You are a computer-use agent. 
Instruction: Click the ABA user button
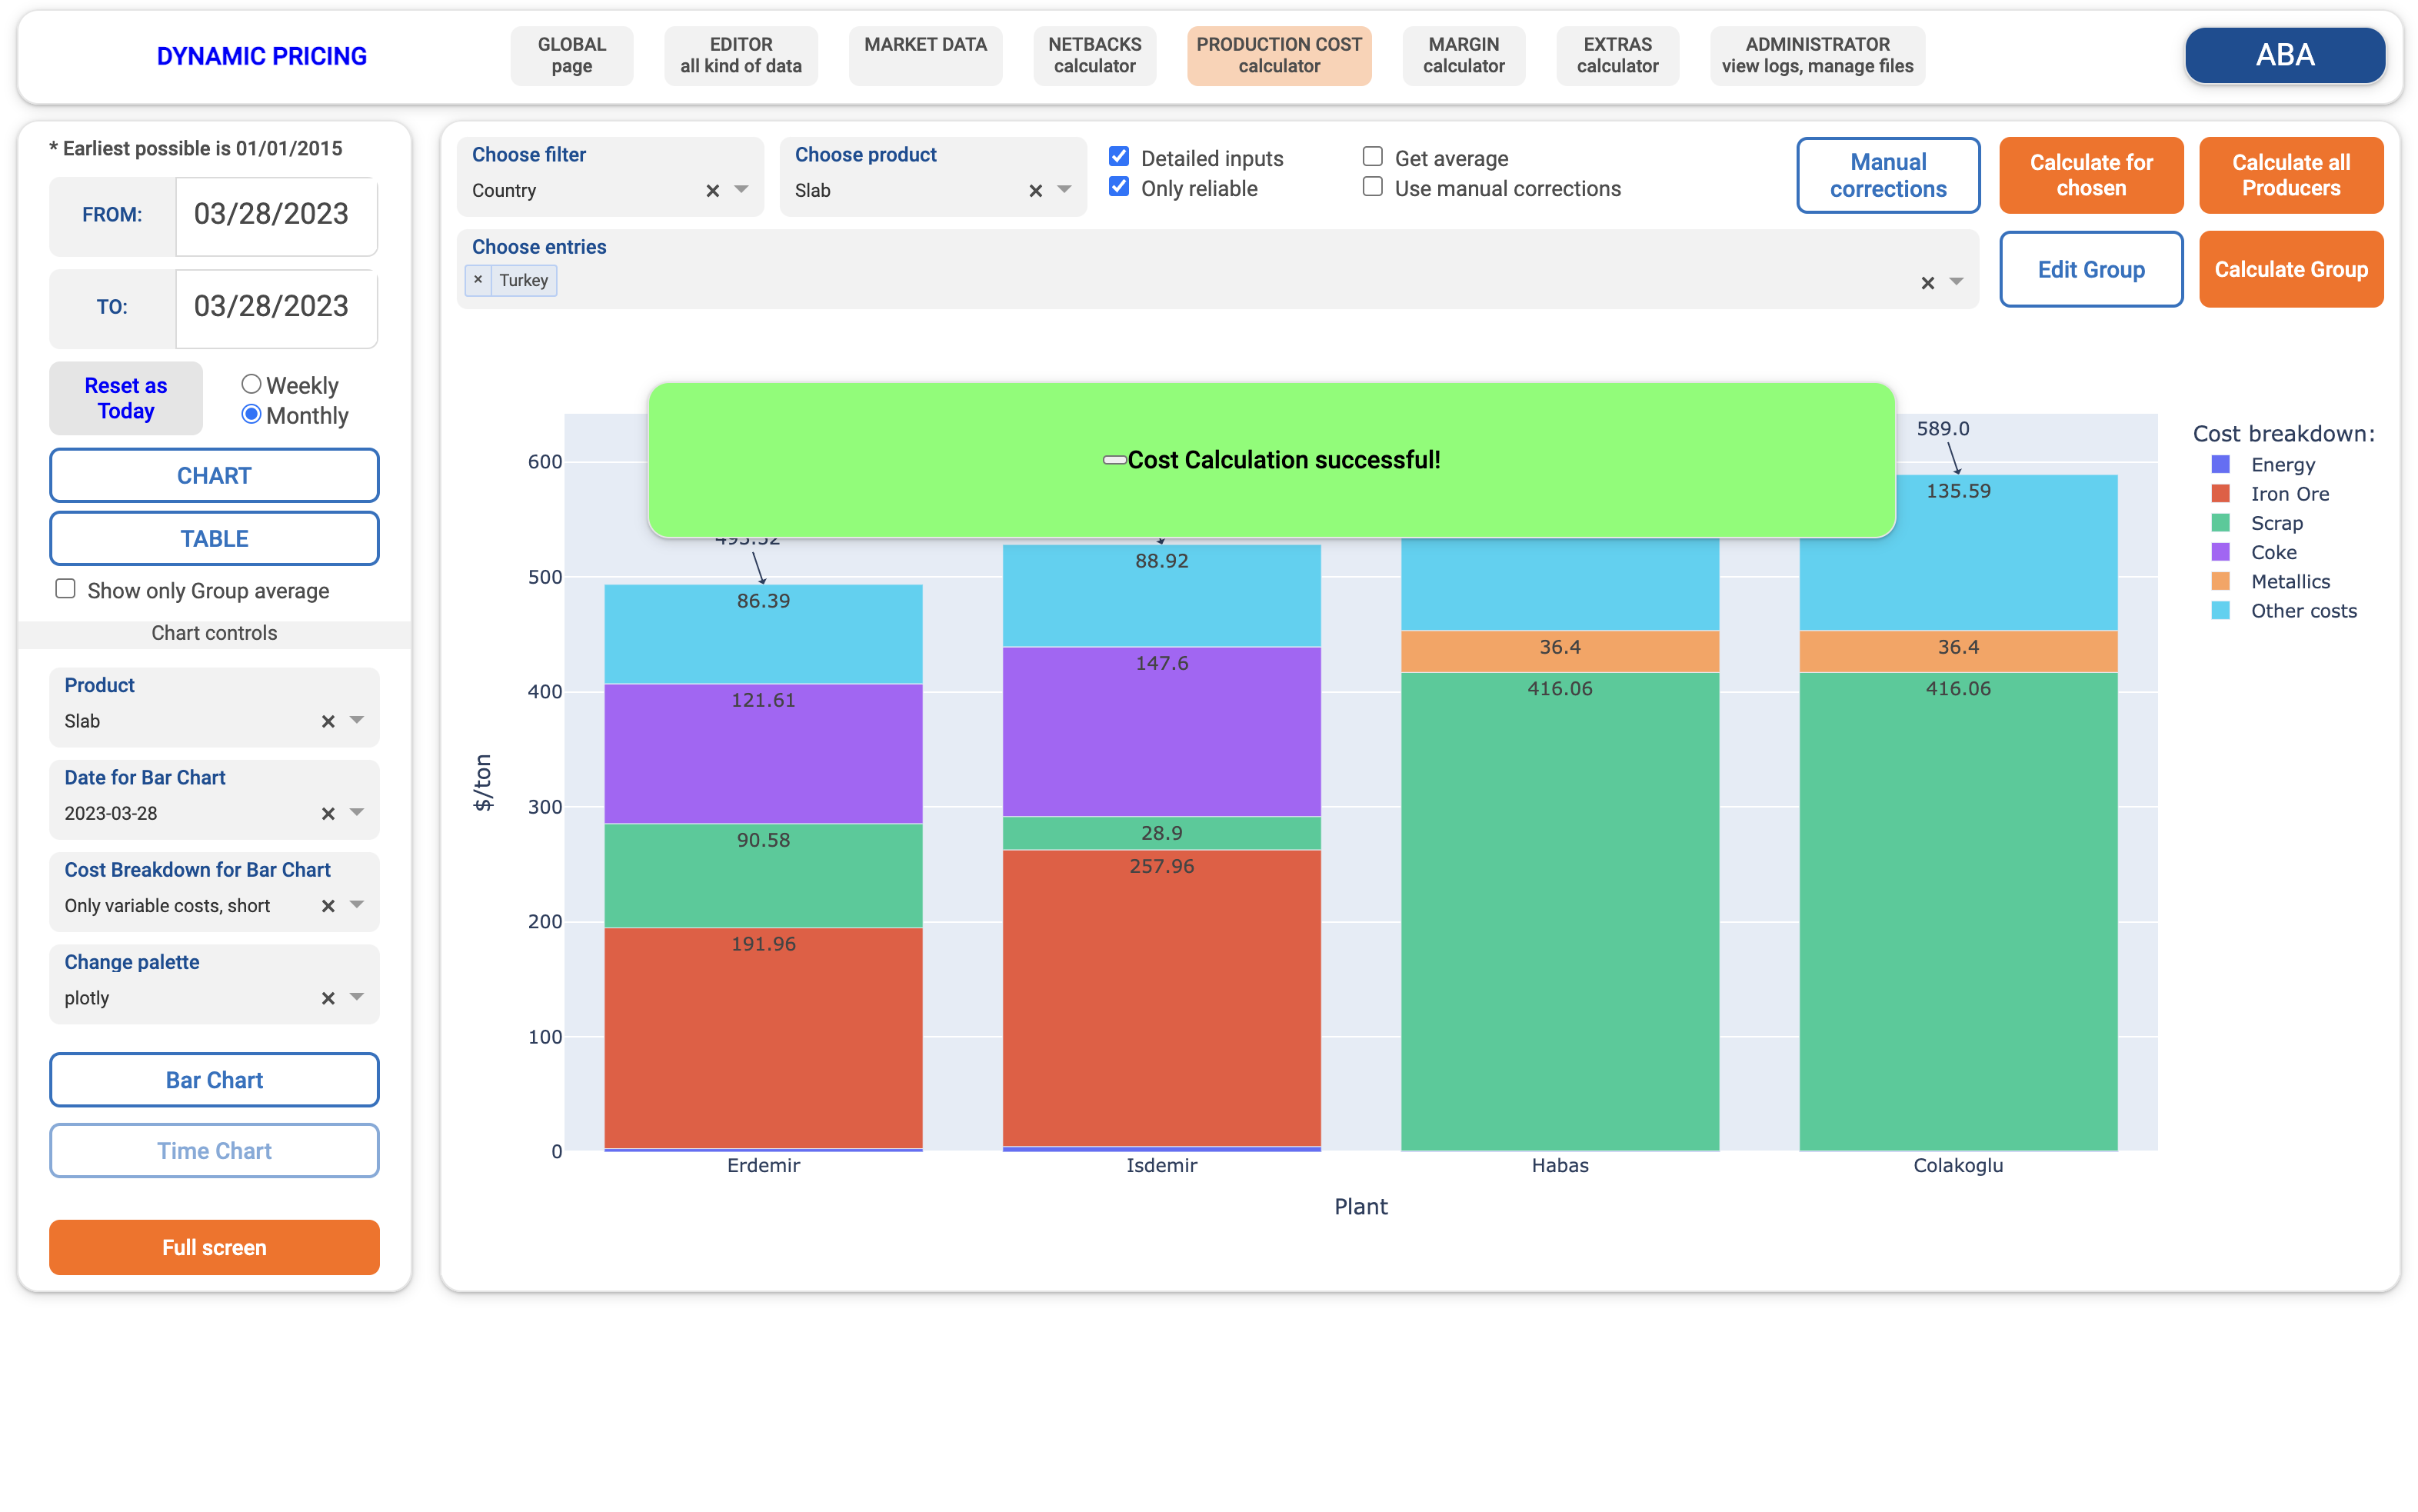(x=2284, y=56)
